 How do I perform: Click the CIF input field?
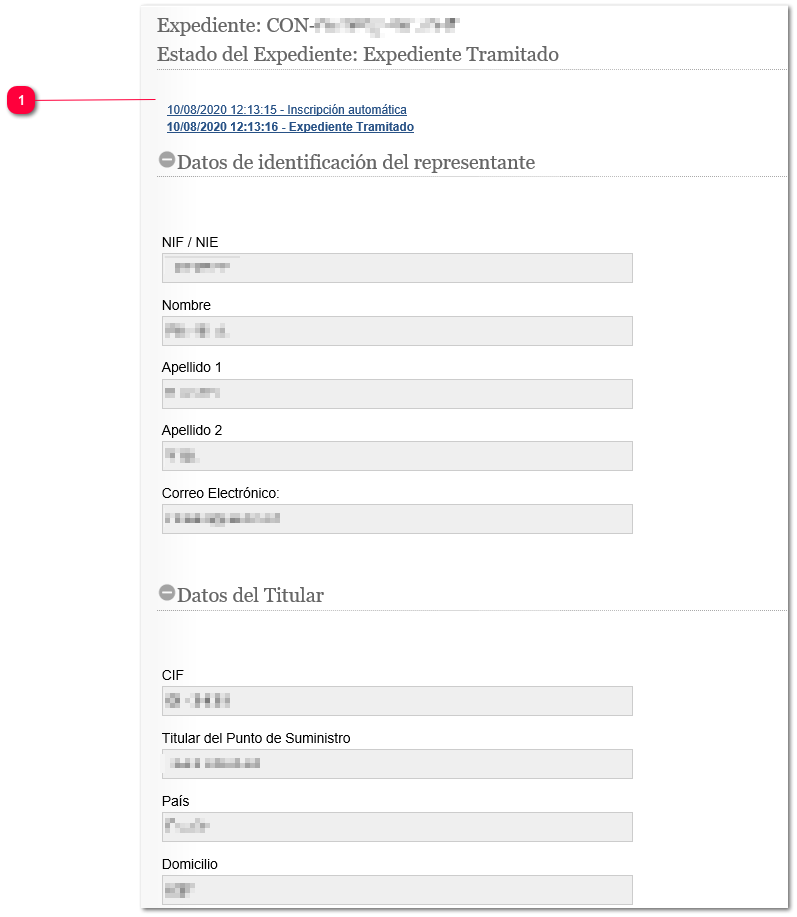397,701
